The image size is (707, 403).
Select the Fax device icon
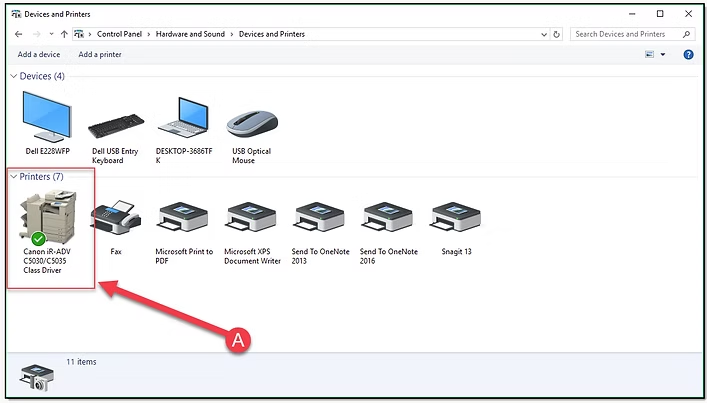(115, 217)
